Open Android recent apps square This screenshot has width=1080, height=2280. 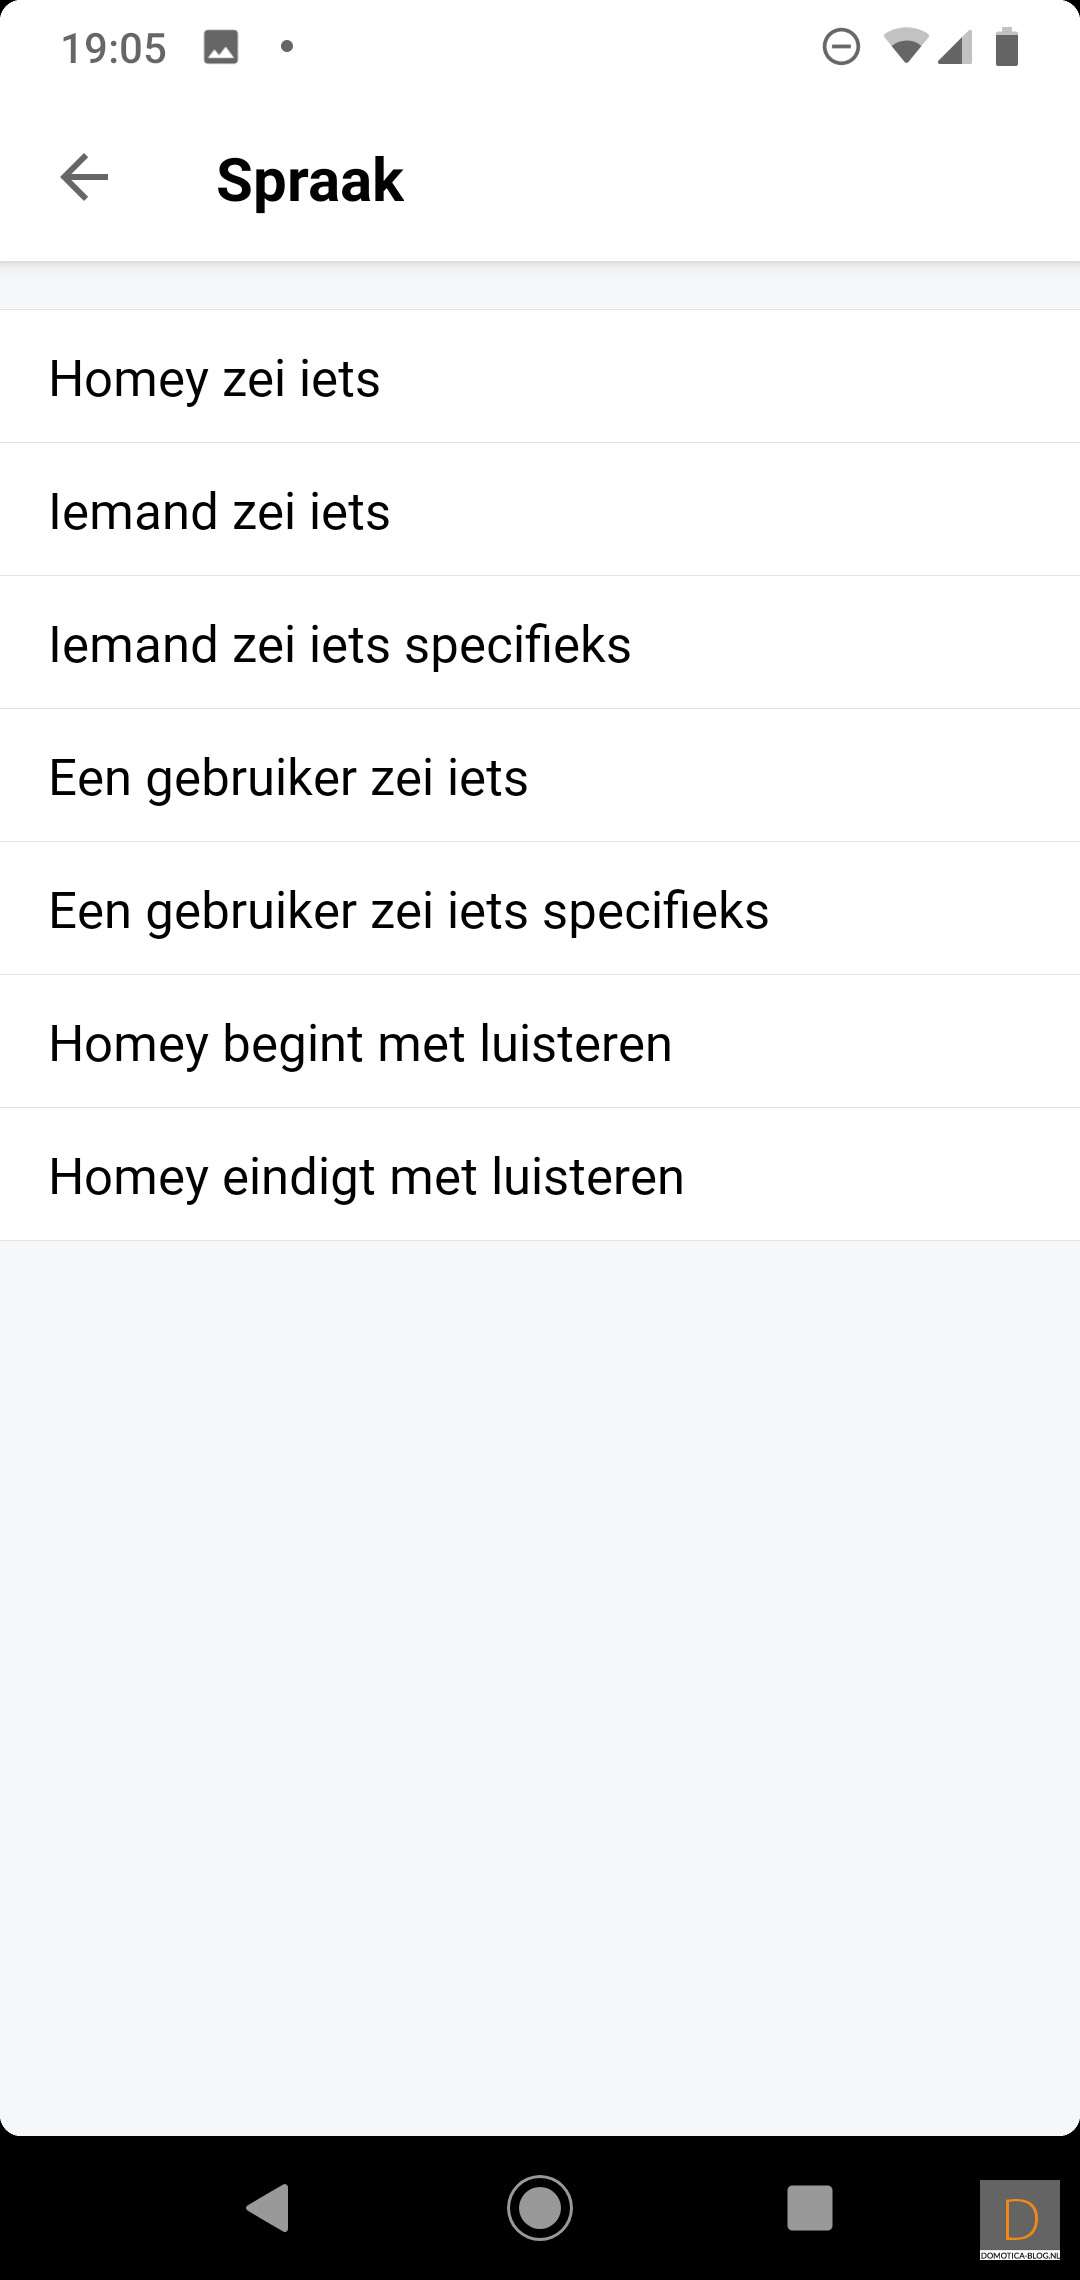(809, 2207)
